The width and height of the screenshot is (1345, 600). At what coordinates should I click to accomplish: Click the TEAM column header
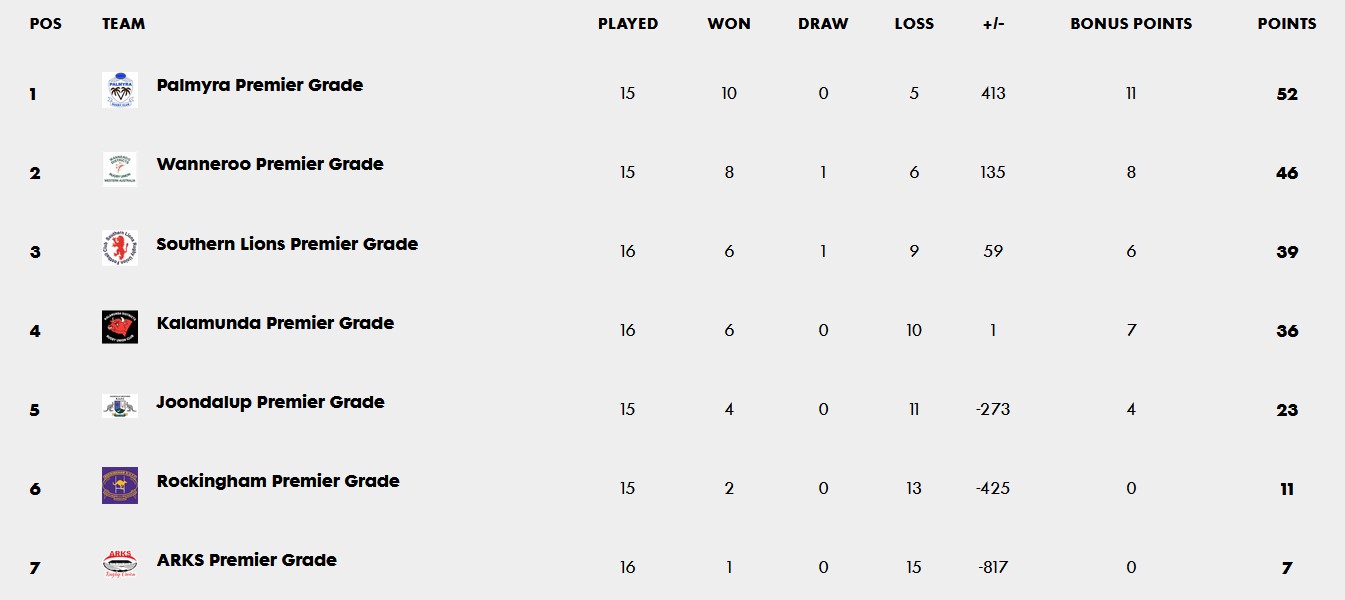[x=123, y=24]
